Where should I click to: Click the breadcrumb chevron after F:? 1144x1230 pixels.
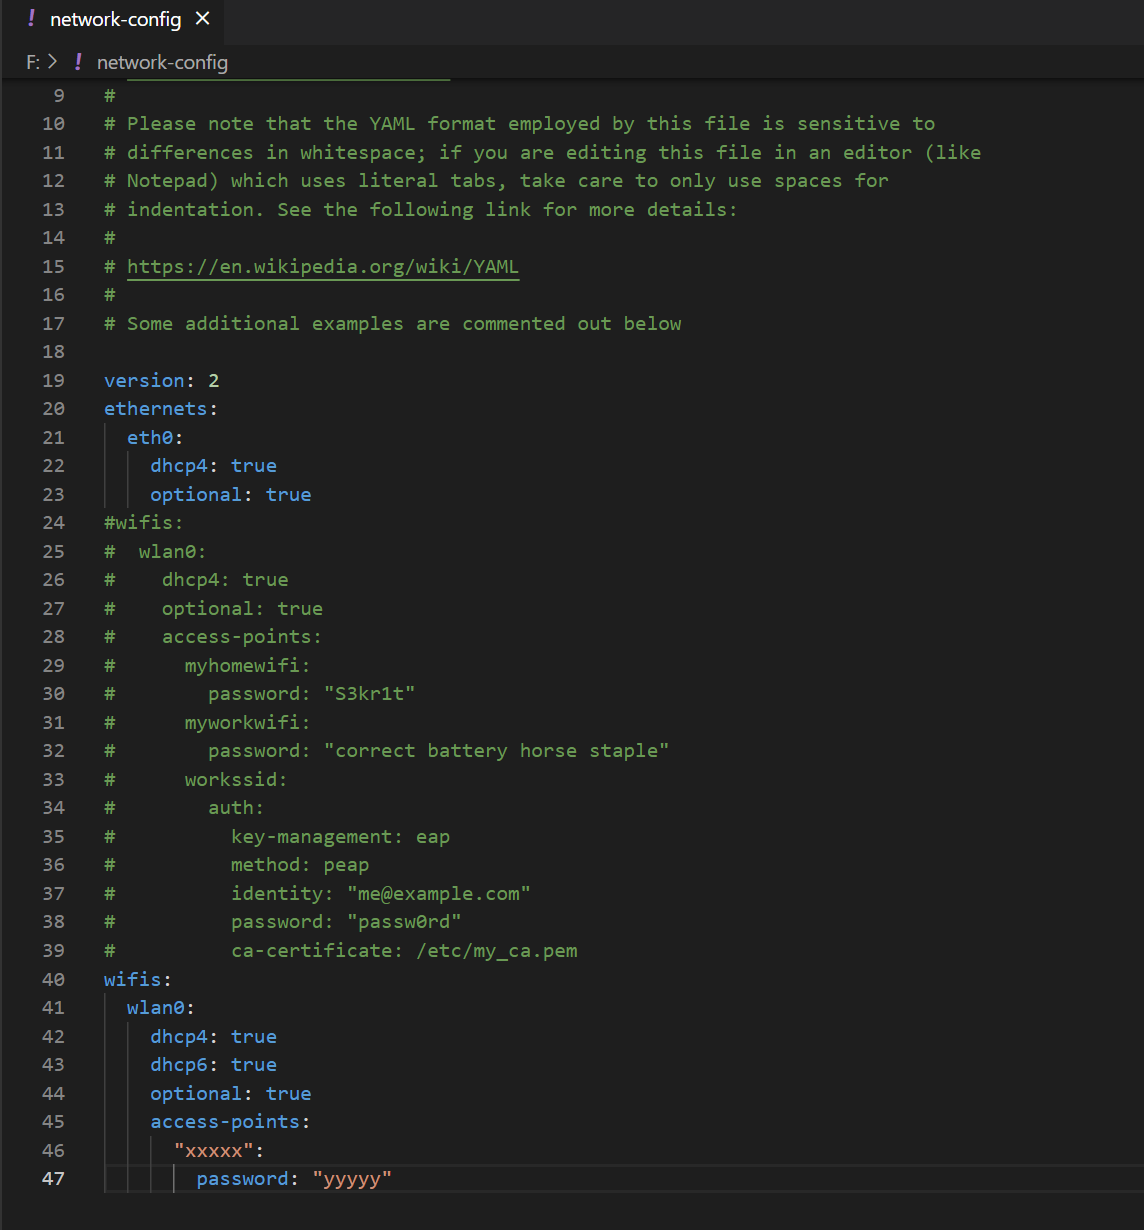point(53,62)
